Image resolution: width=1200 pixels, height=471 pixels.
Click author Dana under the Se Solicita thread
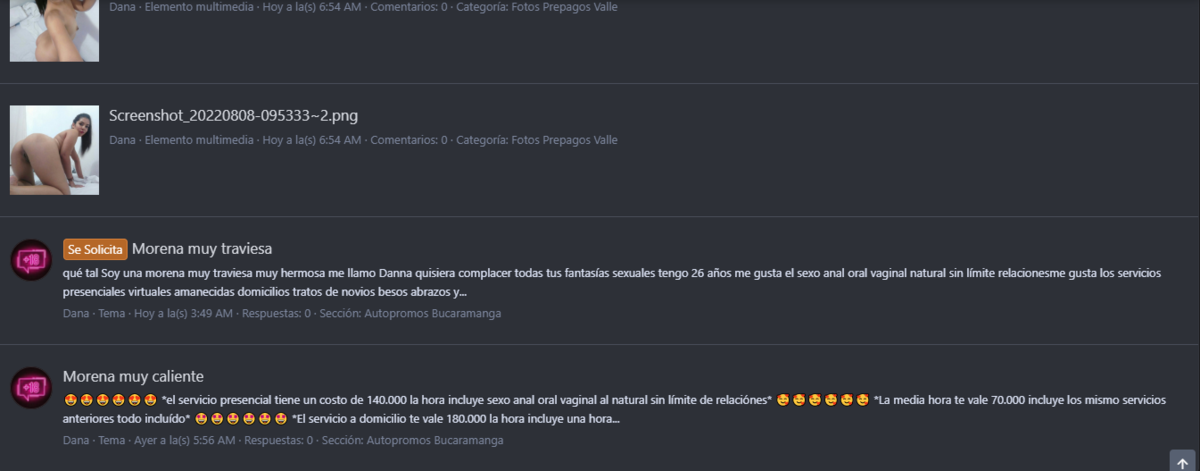coord(76,313)
